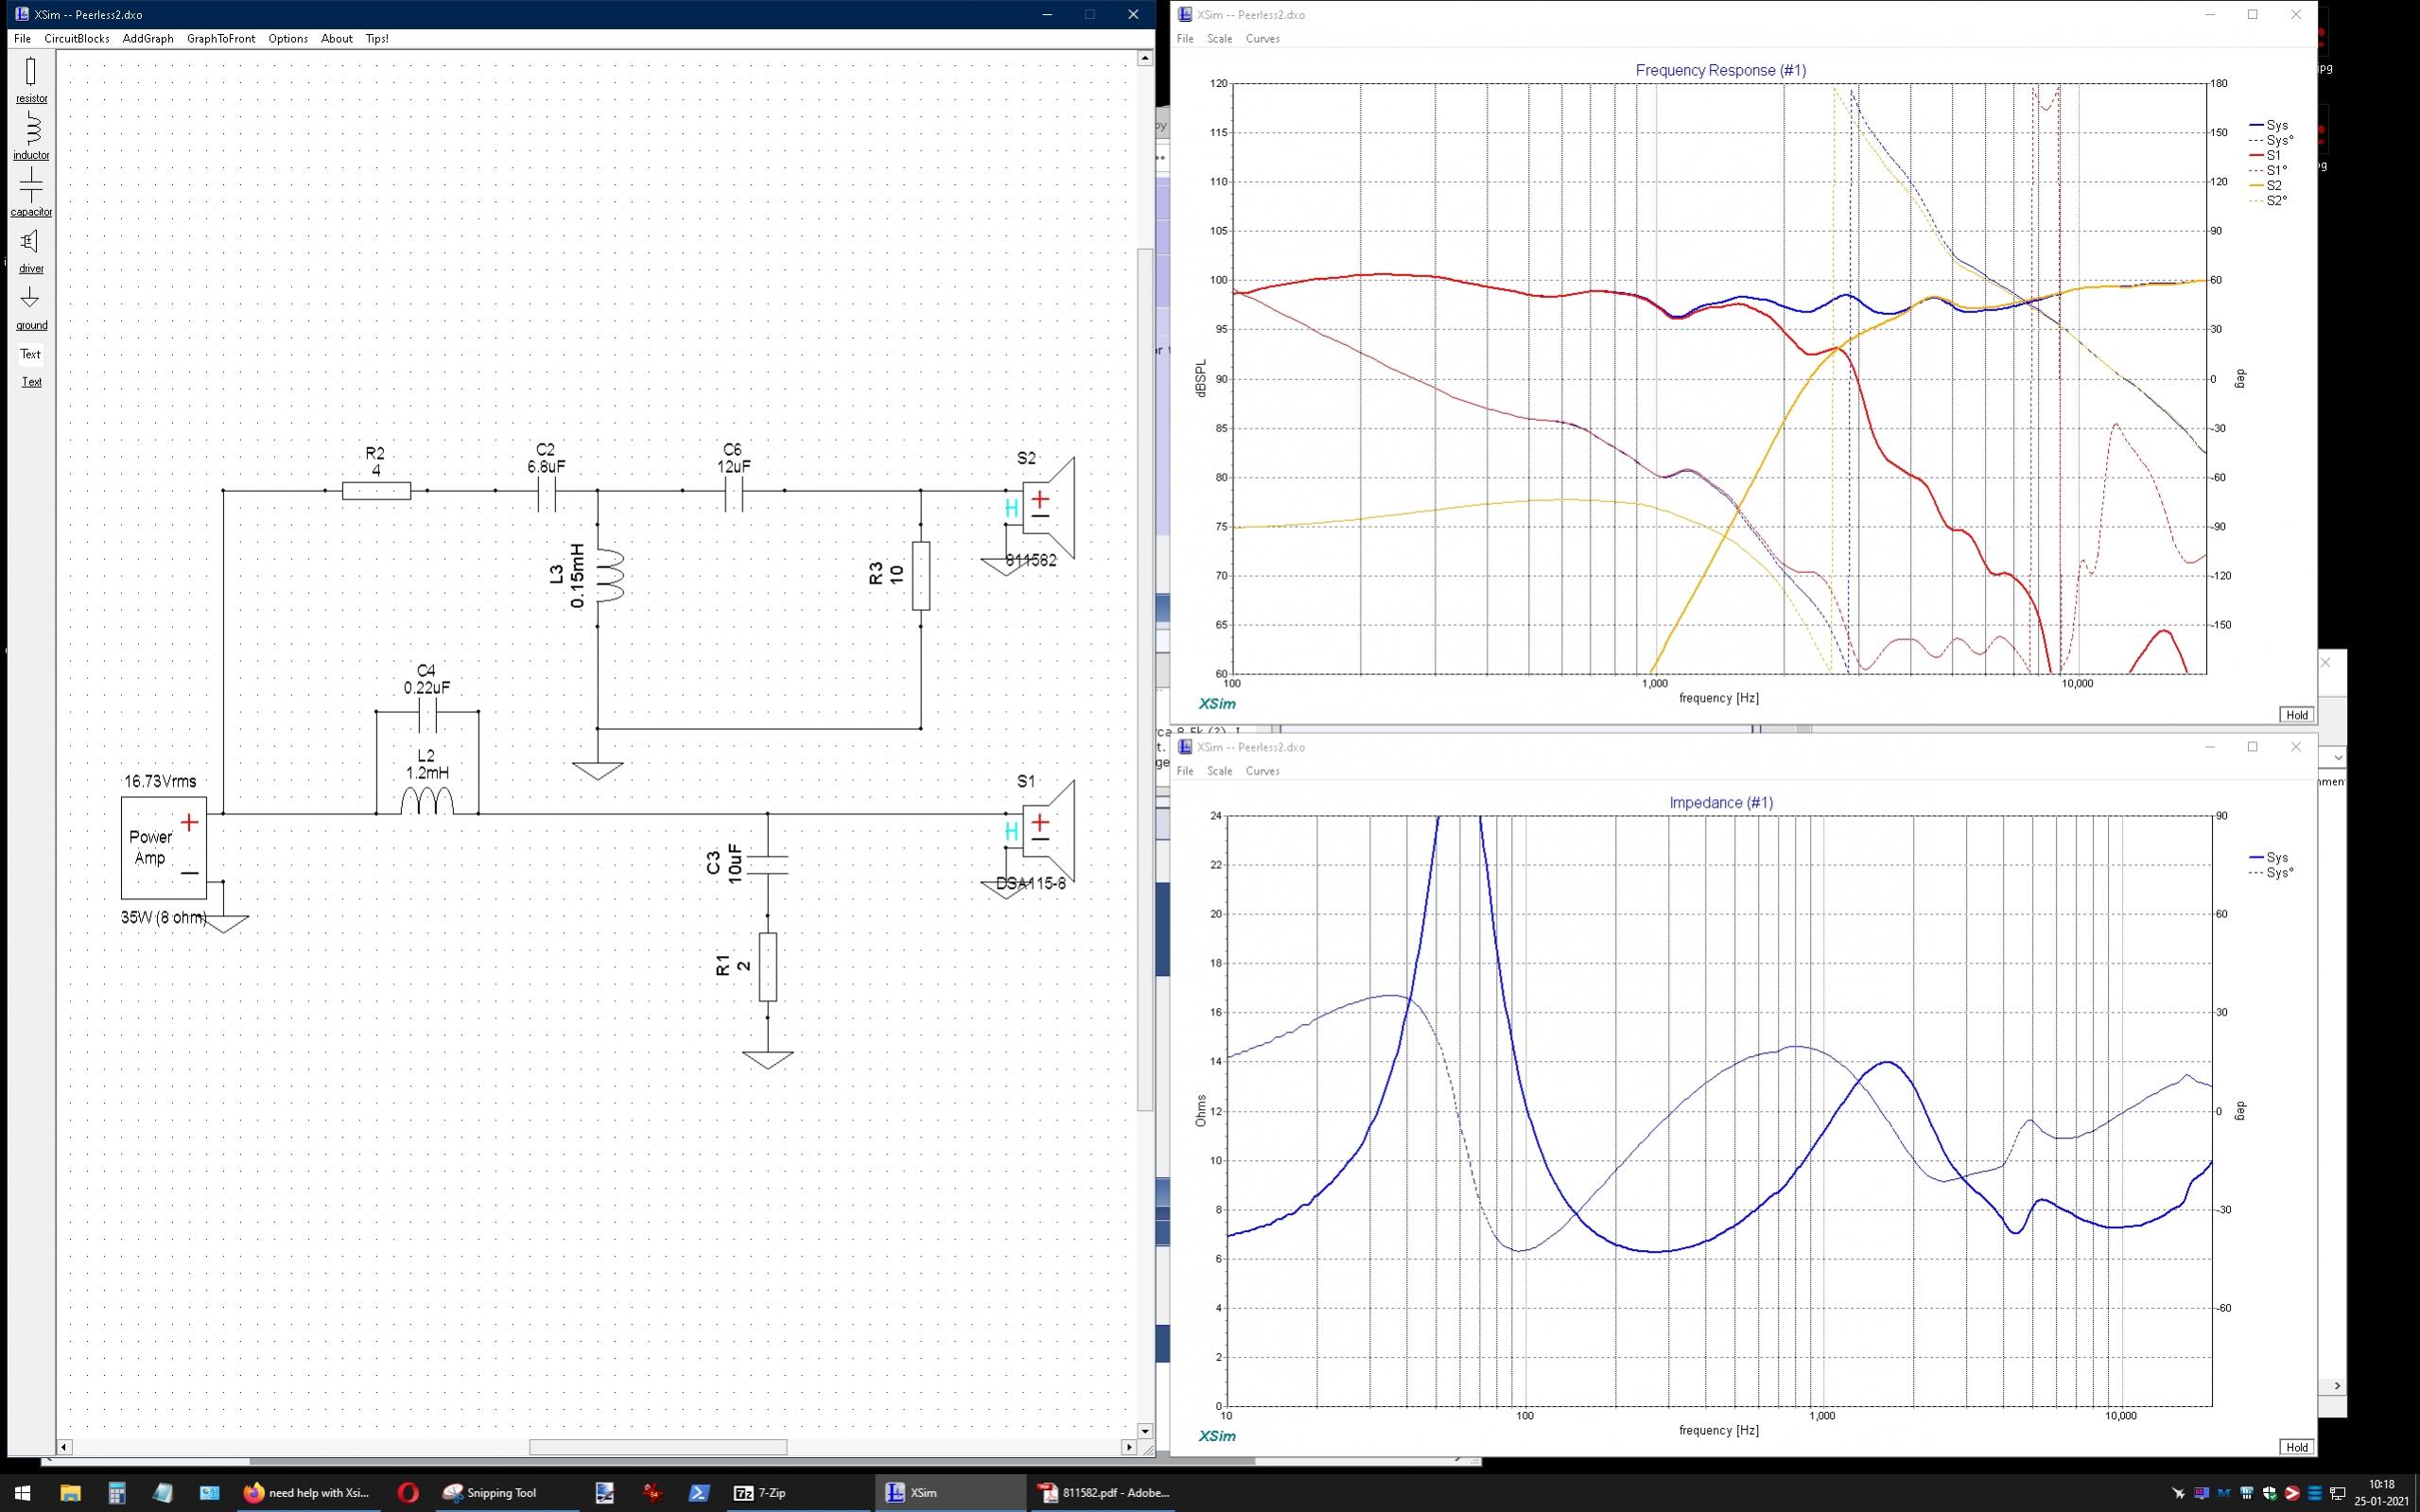This screenshot has height=1512, width=2420.
Task: Choose the lower underlined Text tool
Action: (31, 382)
